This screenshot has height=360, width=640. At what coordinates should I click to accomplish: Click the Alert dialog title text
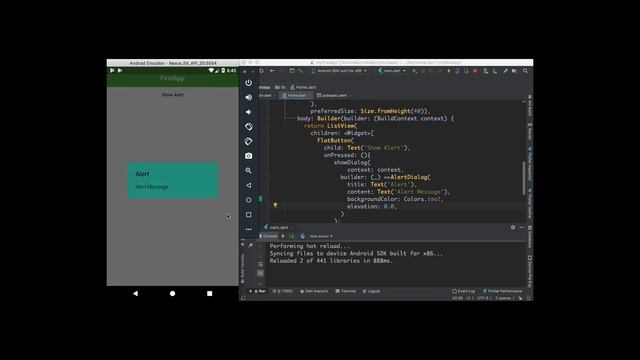pyautogui.click(x=142, y=174)
